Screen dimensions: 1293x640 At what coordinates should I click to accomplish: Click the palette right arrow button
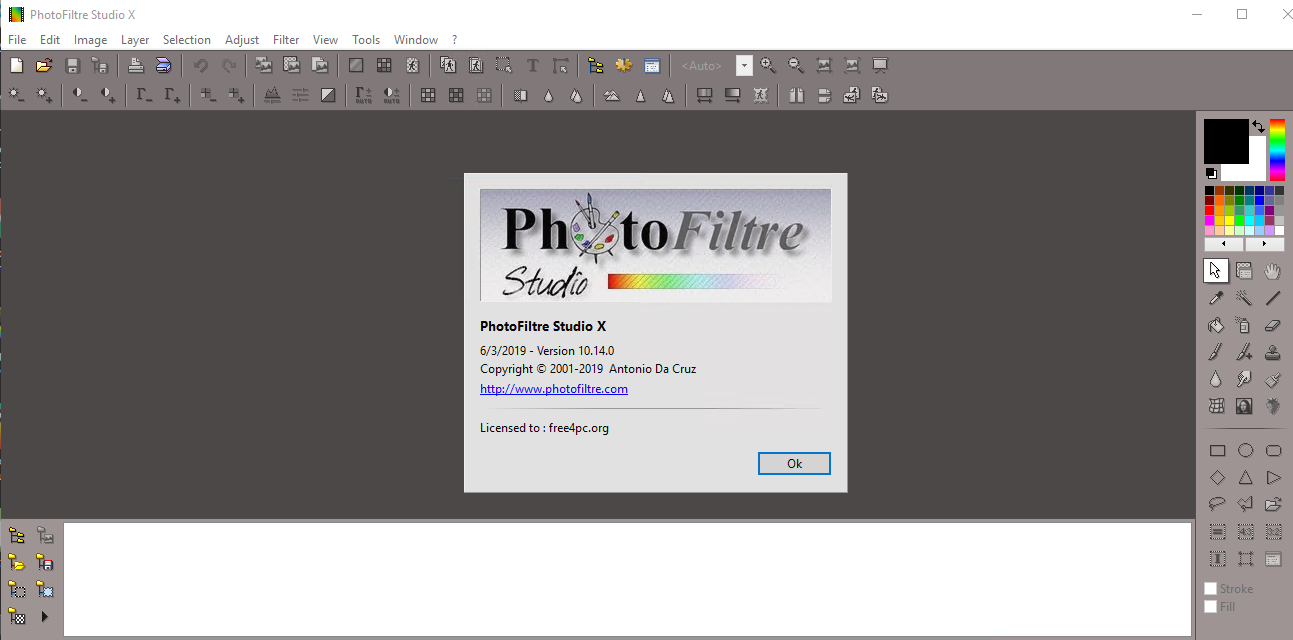click(1265, 244)
